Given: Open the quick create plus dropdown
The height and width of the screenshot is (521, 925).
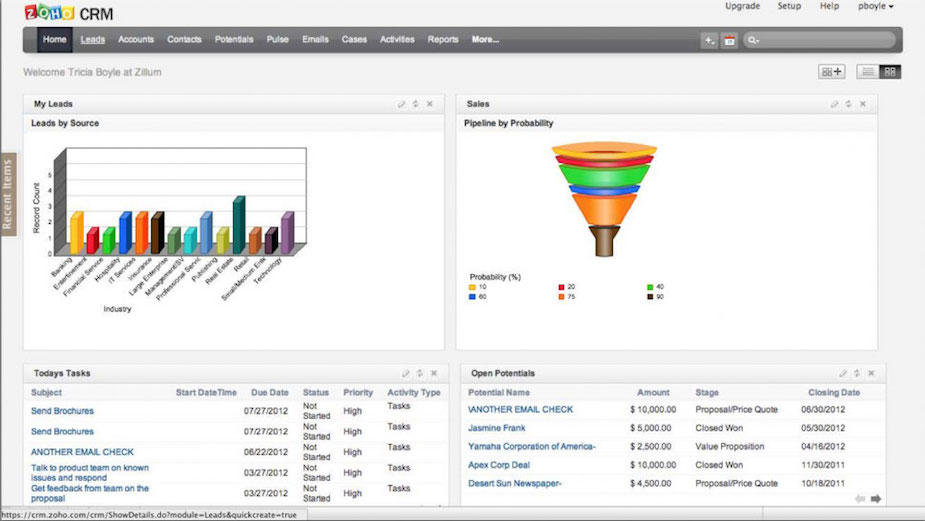Looking at the screenshot, I should coord(708,40).
